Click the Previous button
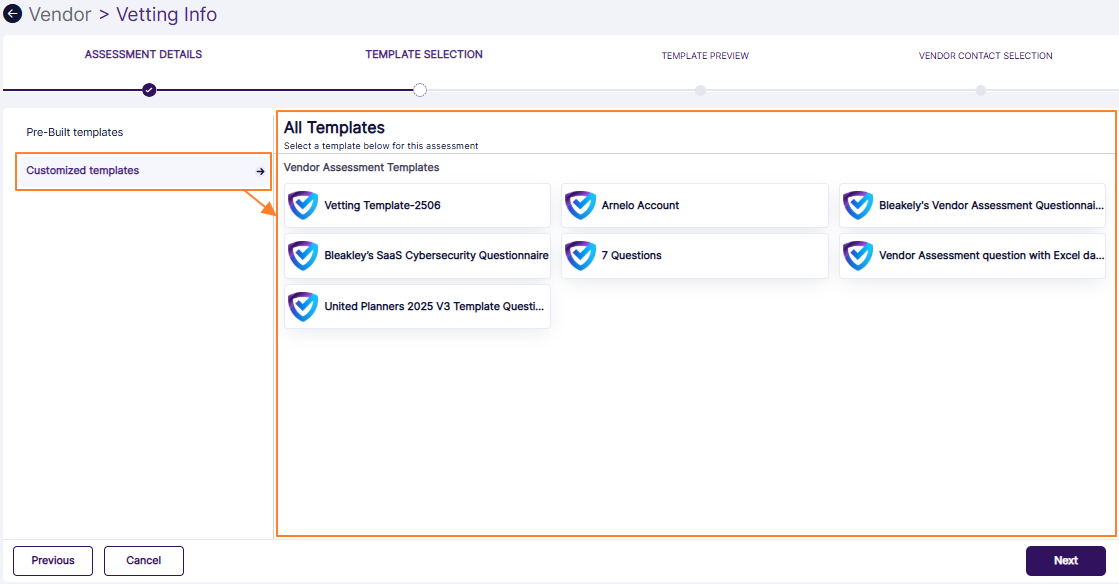The height and width of the screenshot is (584, 1119). tap(53, 561)
